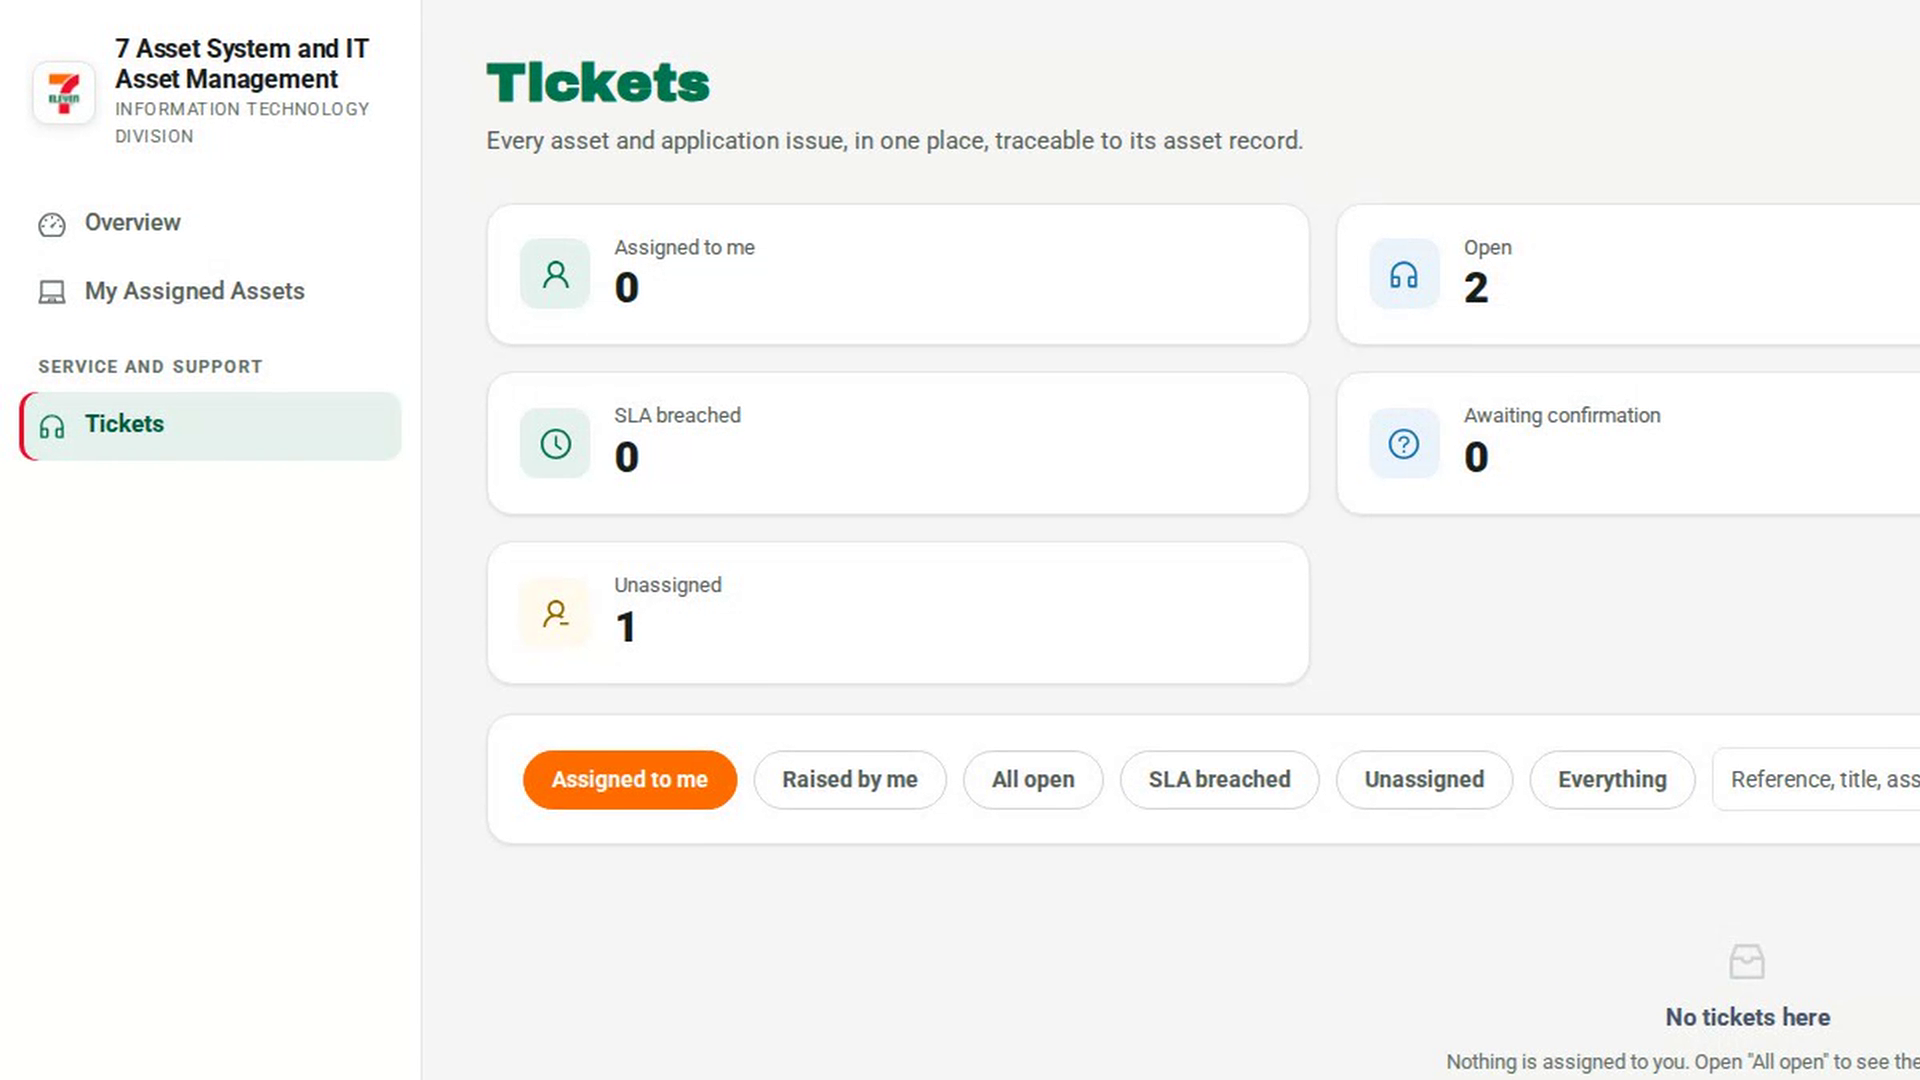Switch to the Raised by me filter
The width and height of the screenshot is (1920, 1080).
click(x=850, y=780)
